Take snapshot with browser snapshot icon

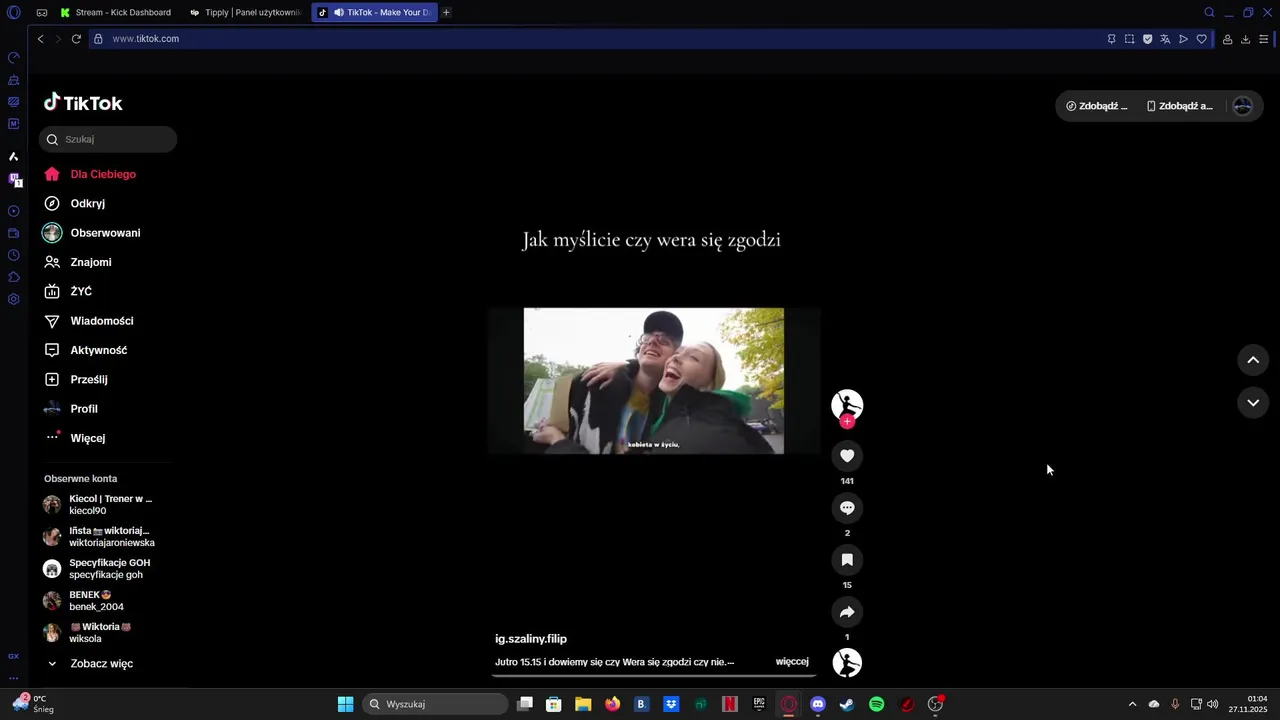coord(1129,39)
